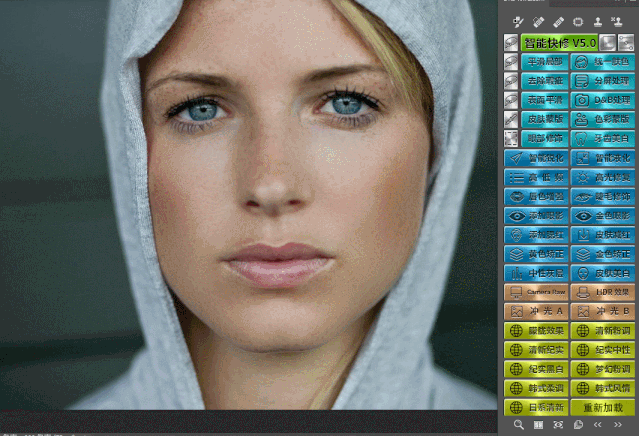639x436 pixels.
Task: Apply 清新粉调 fresh pink preset
Action: click(603, 330)
